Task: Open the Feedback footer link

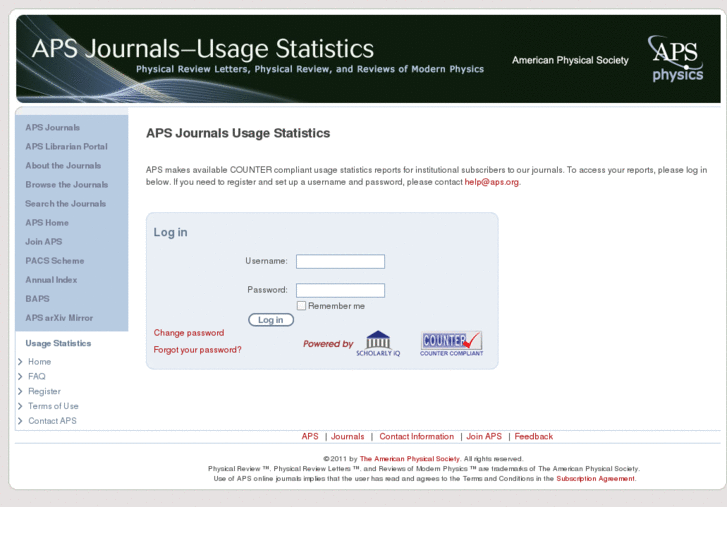Action: coord(534,436)
